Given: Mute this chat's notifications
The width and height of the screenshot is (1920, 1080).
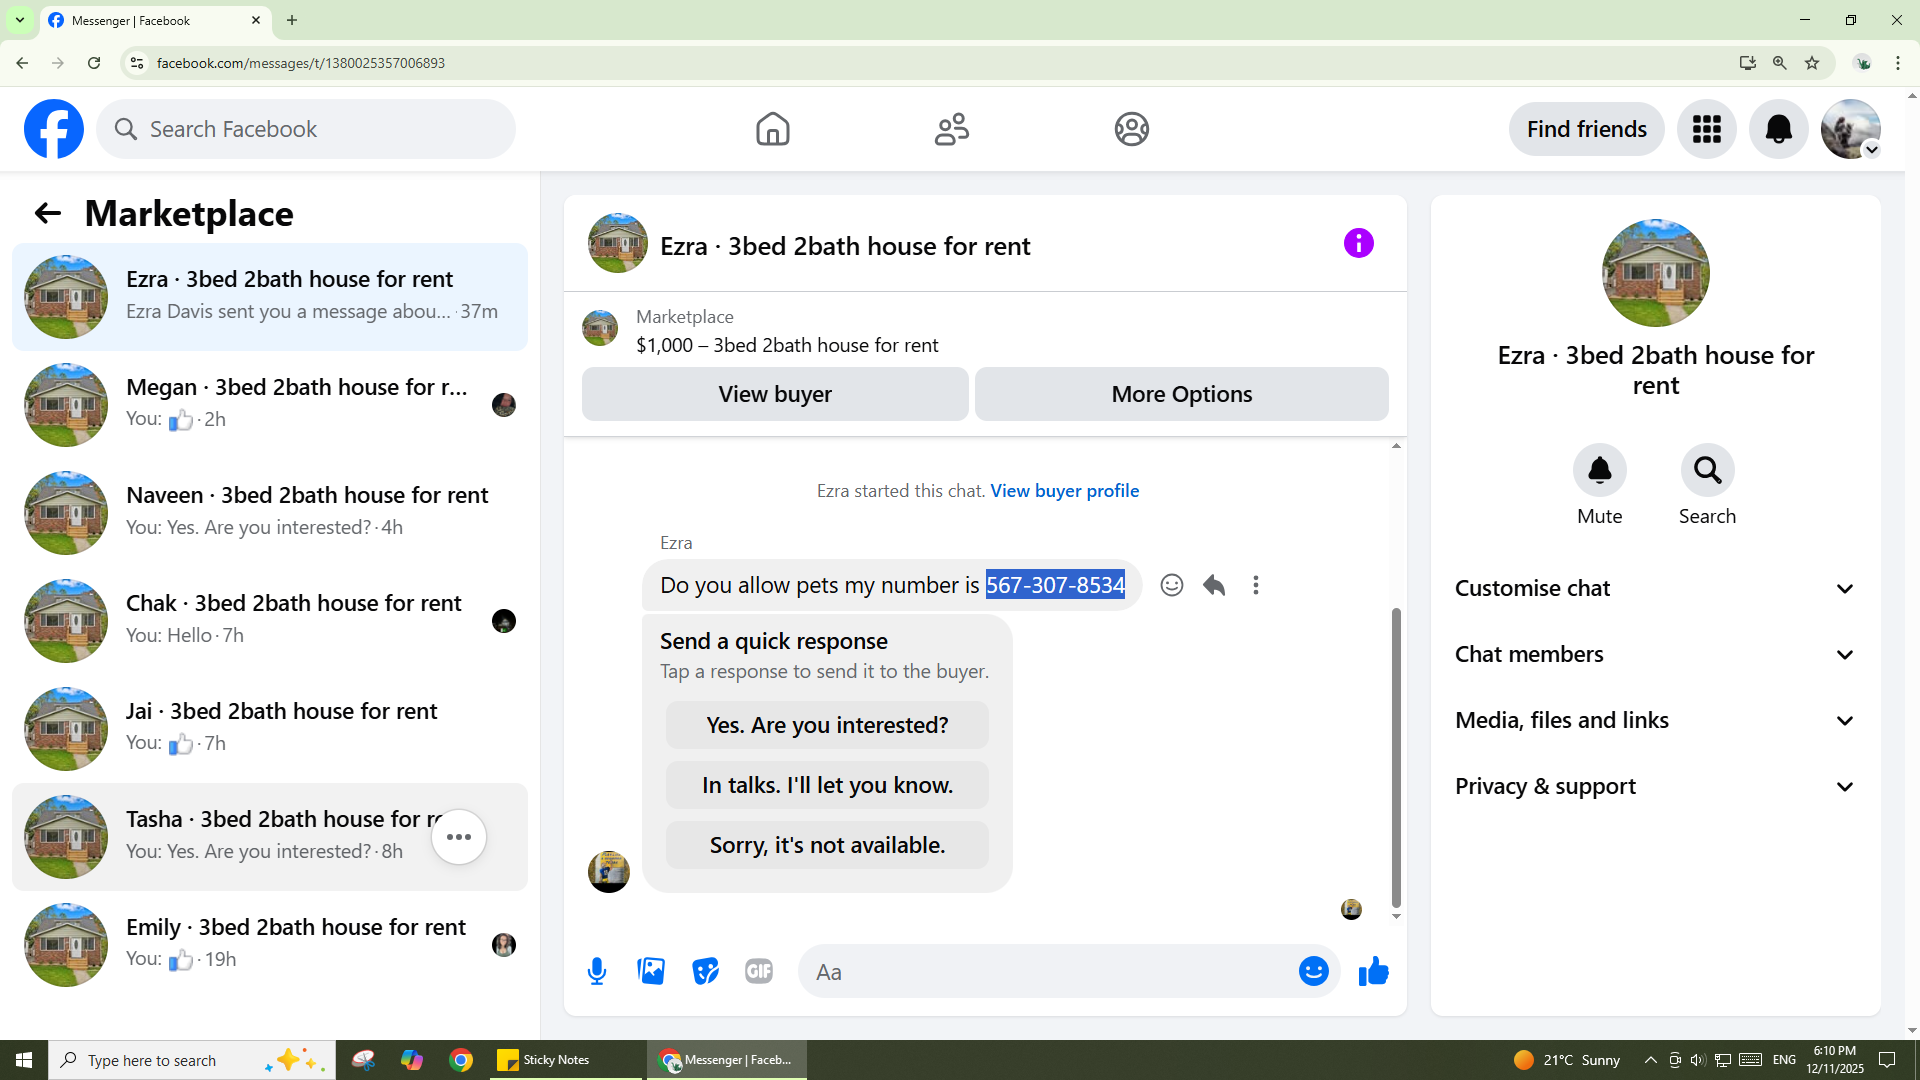Looking at the screenshot, I should click(1599, 470).
